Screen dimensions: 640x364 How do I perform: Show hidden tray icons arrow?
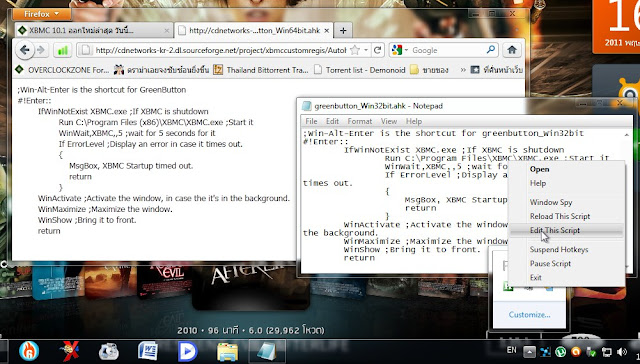click(529, 352)
